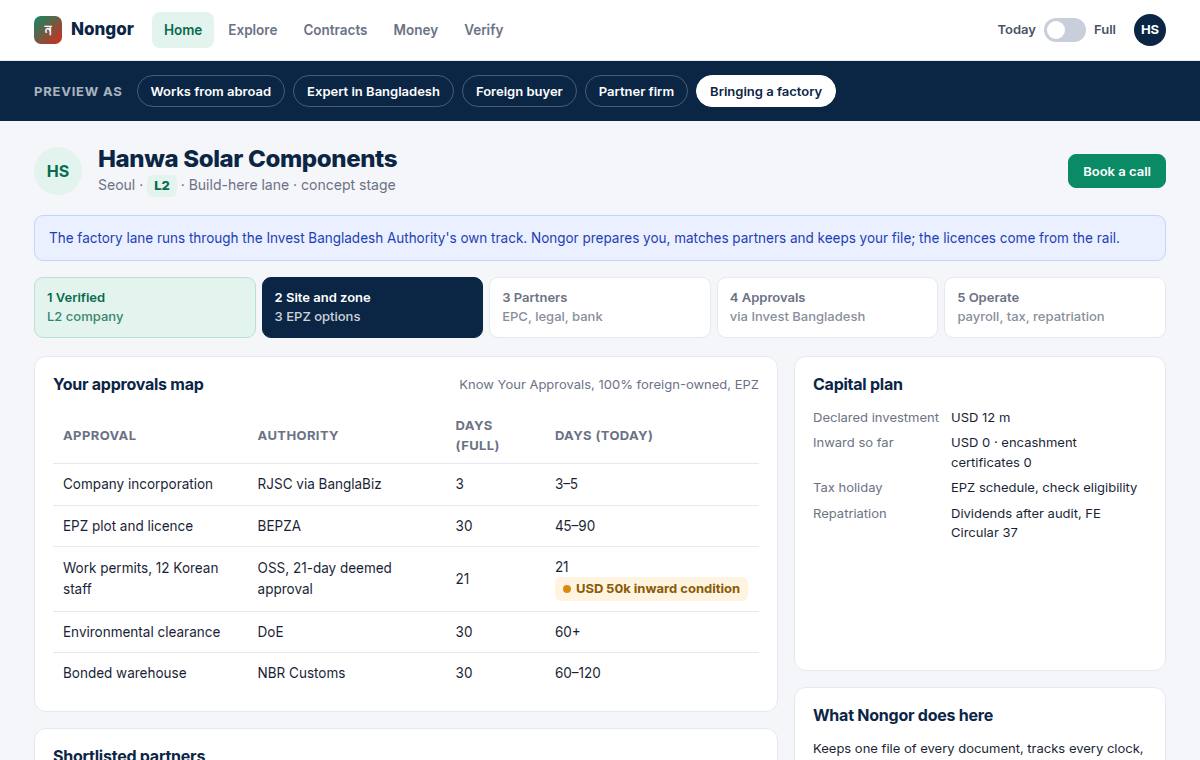Open the Contracts section
Screen dimensions: 1200x760
[335, 30]
